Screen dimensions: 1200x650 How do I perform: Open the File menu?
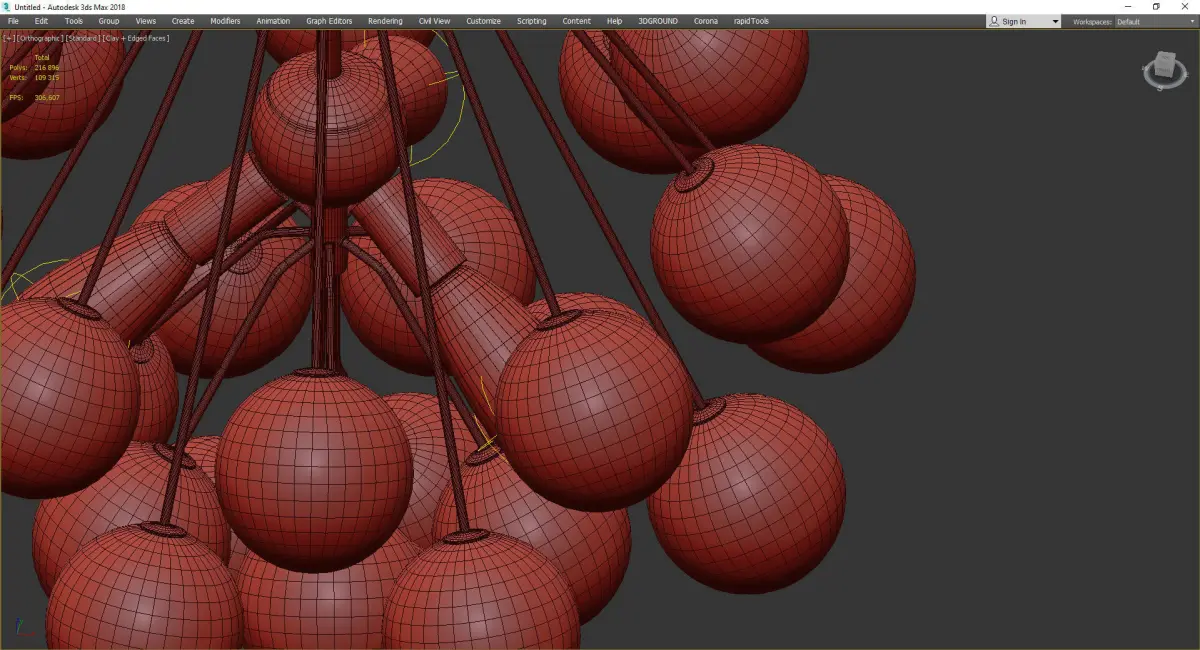(x=13, y=21)
